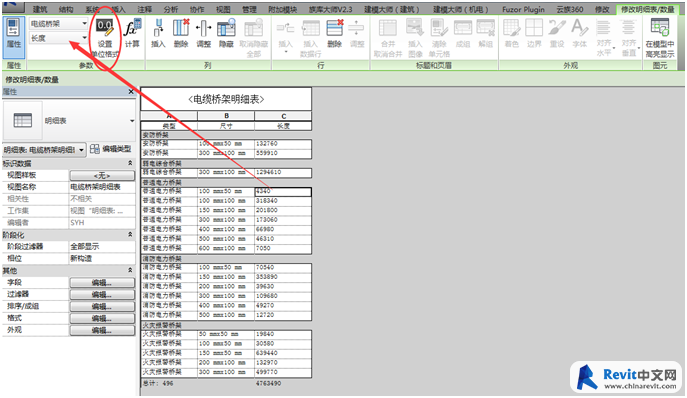Image resolution: width=687 pixels, height=398 pixels.
Task: Click the 明细表 type thumbnail icon
Action: [23, 121]
